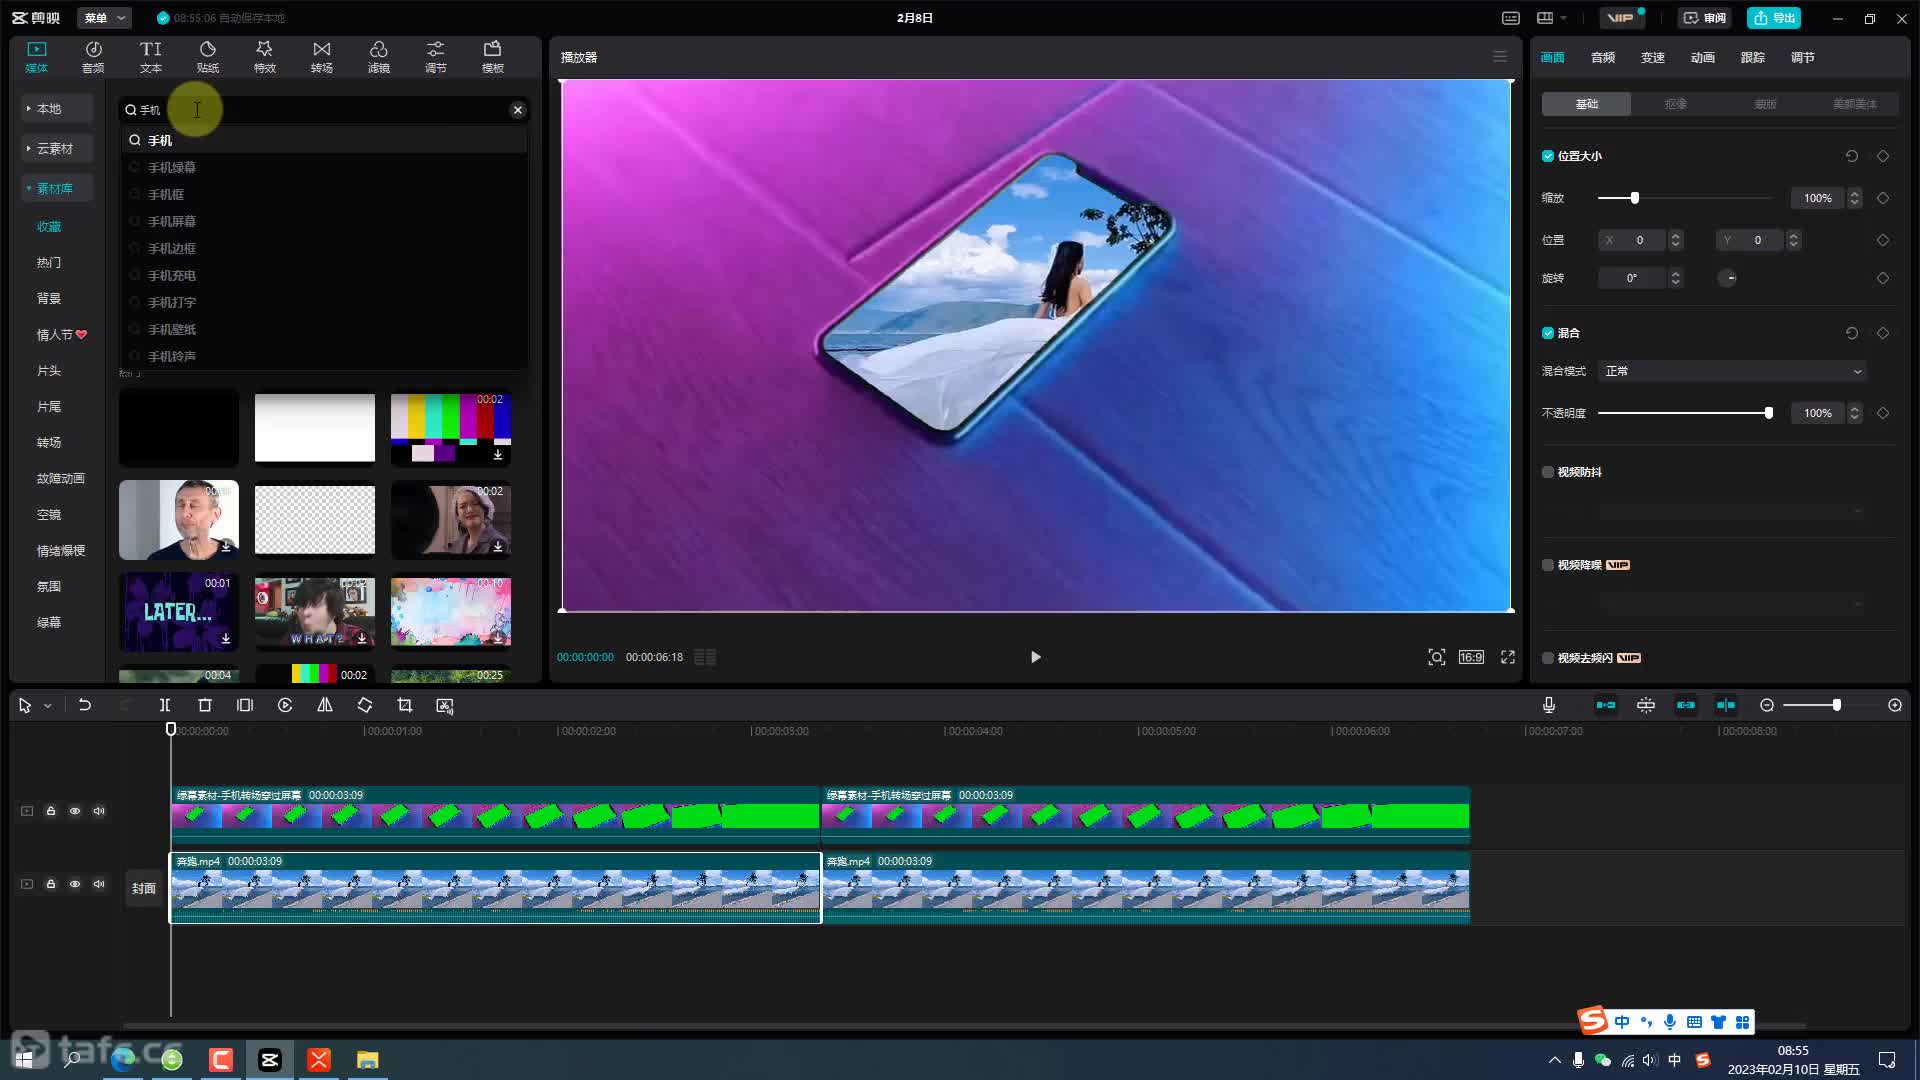Collapse the 素材库 material library section
The width and height of the screenshot is (1920, 1080).
(x=57, y=188)
